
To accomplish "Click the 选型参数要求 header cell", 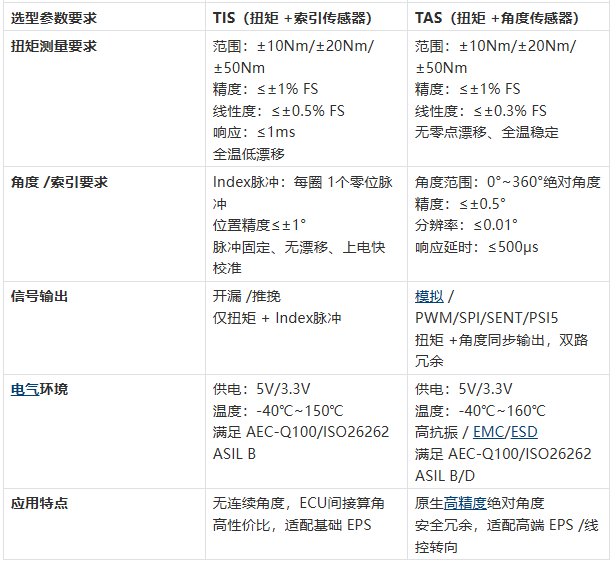I will pos(54,18).
